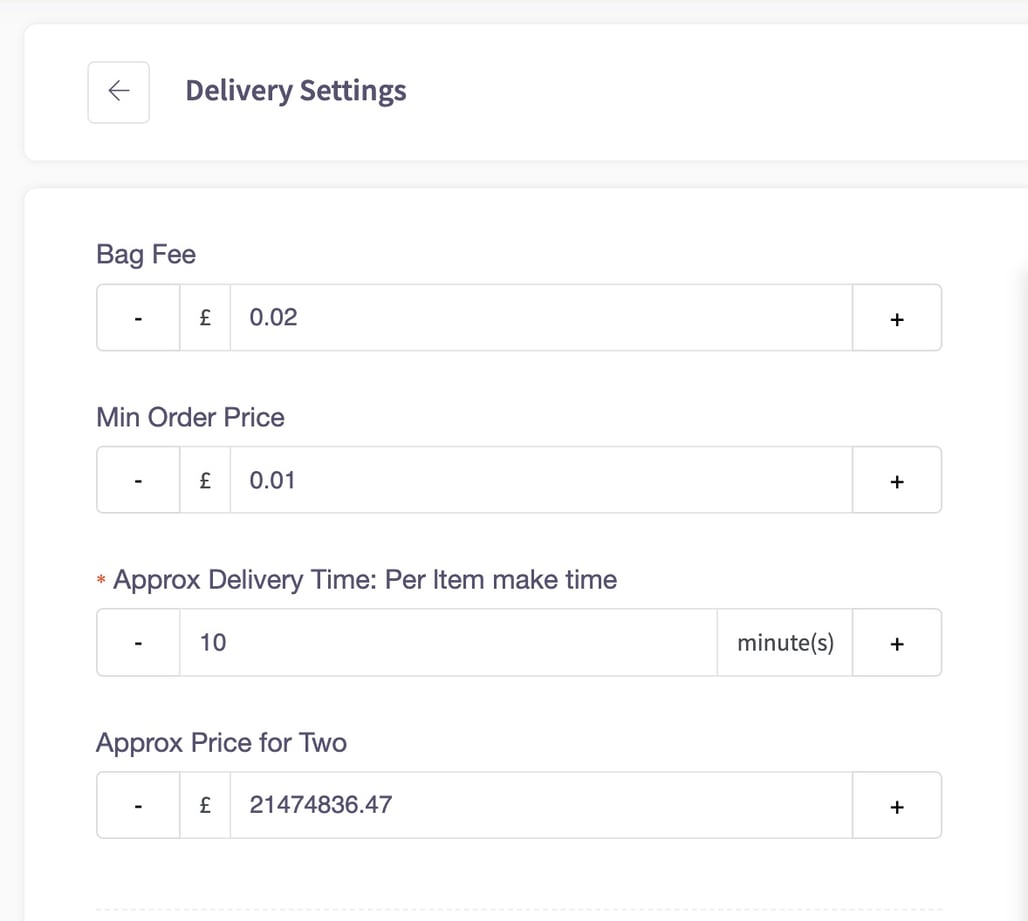Viewport: 1028px width, 921px height.
Task: Increase the Approx Price for Two
Action: click(x=896, y=805)
